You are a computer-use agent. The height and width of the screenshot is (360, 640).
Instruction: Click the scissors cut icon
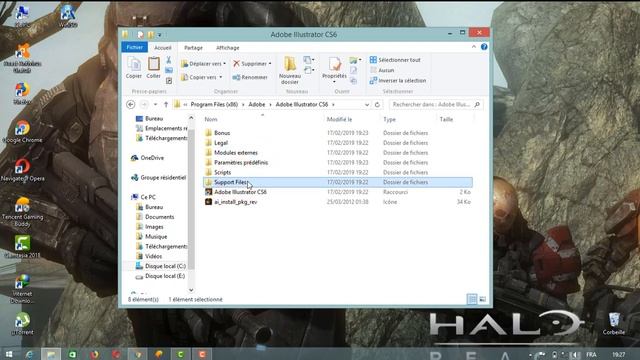[169, 60]
